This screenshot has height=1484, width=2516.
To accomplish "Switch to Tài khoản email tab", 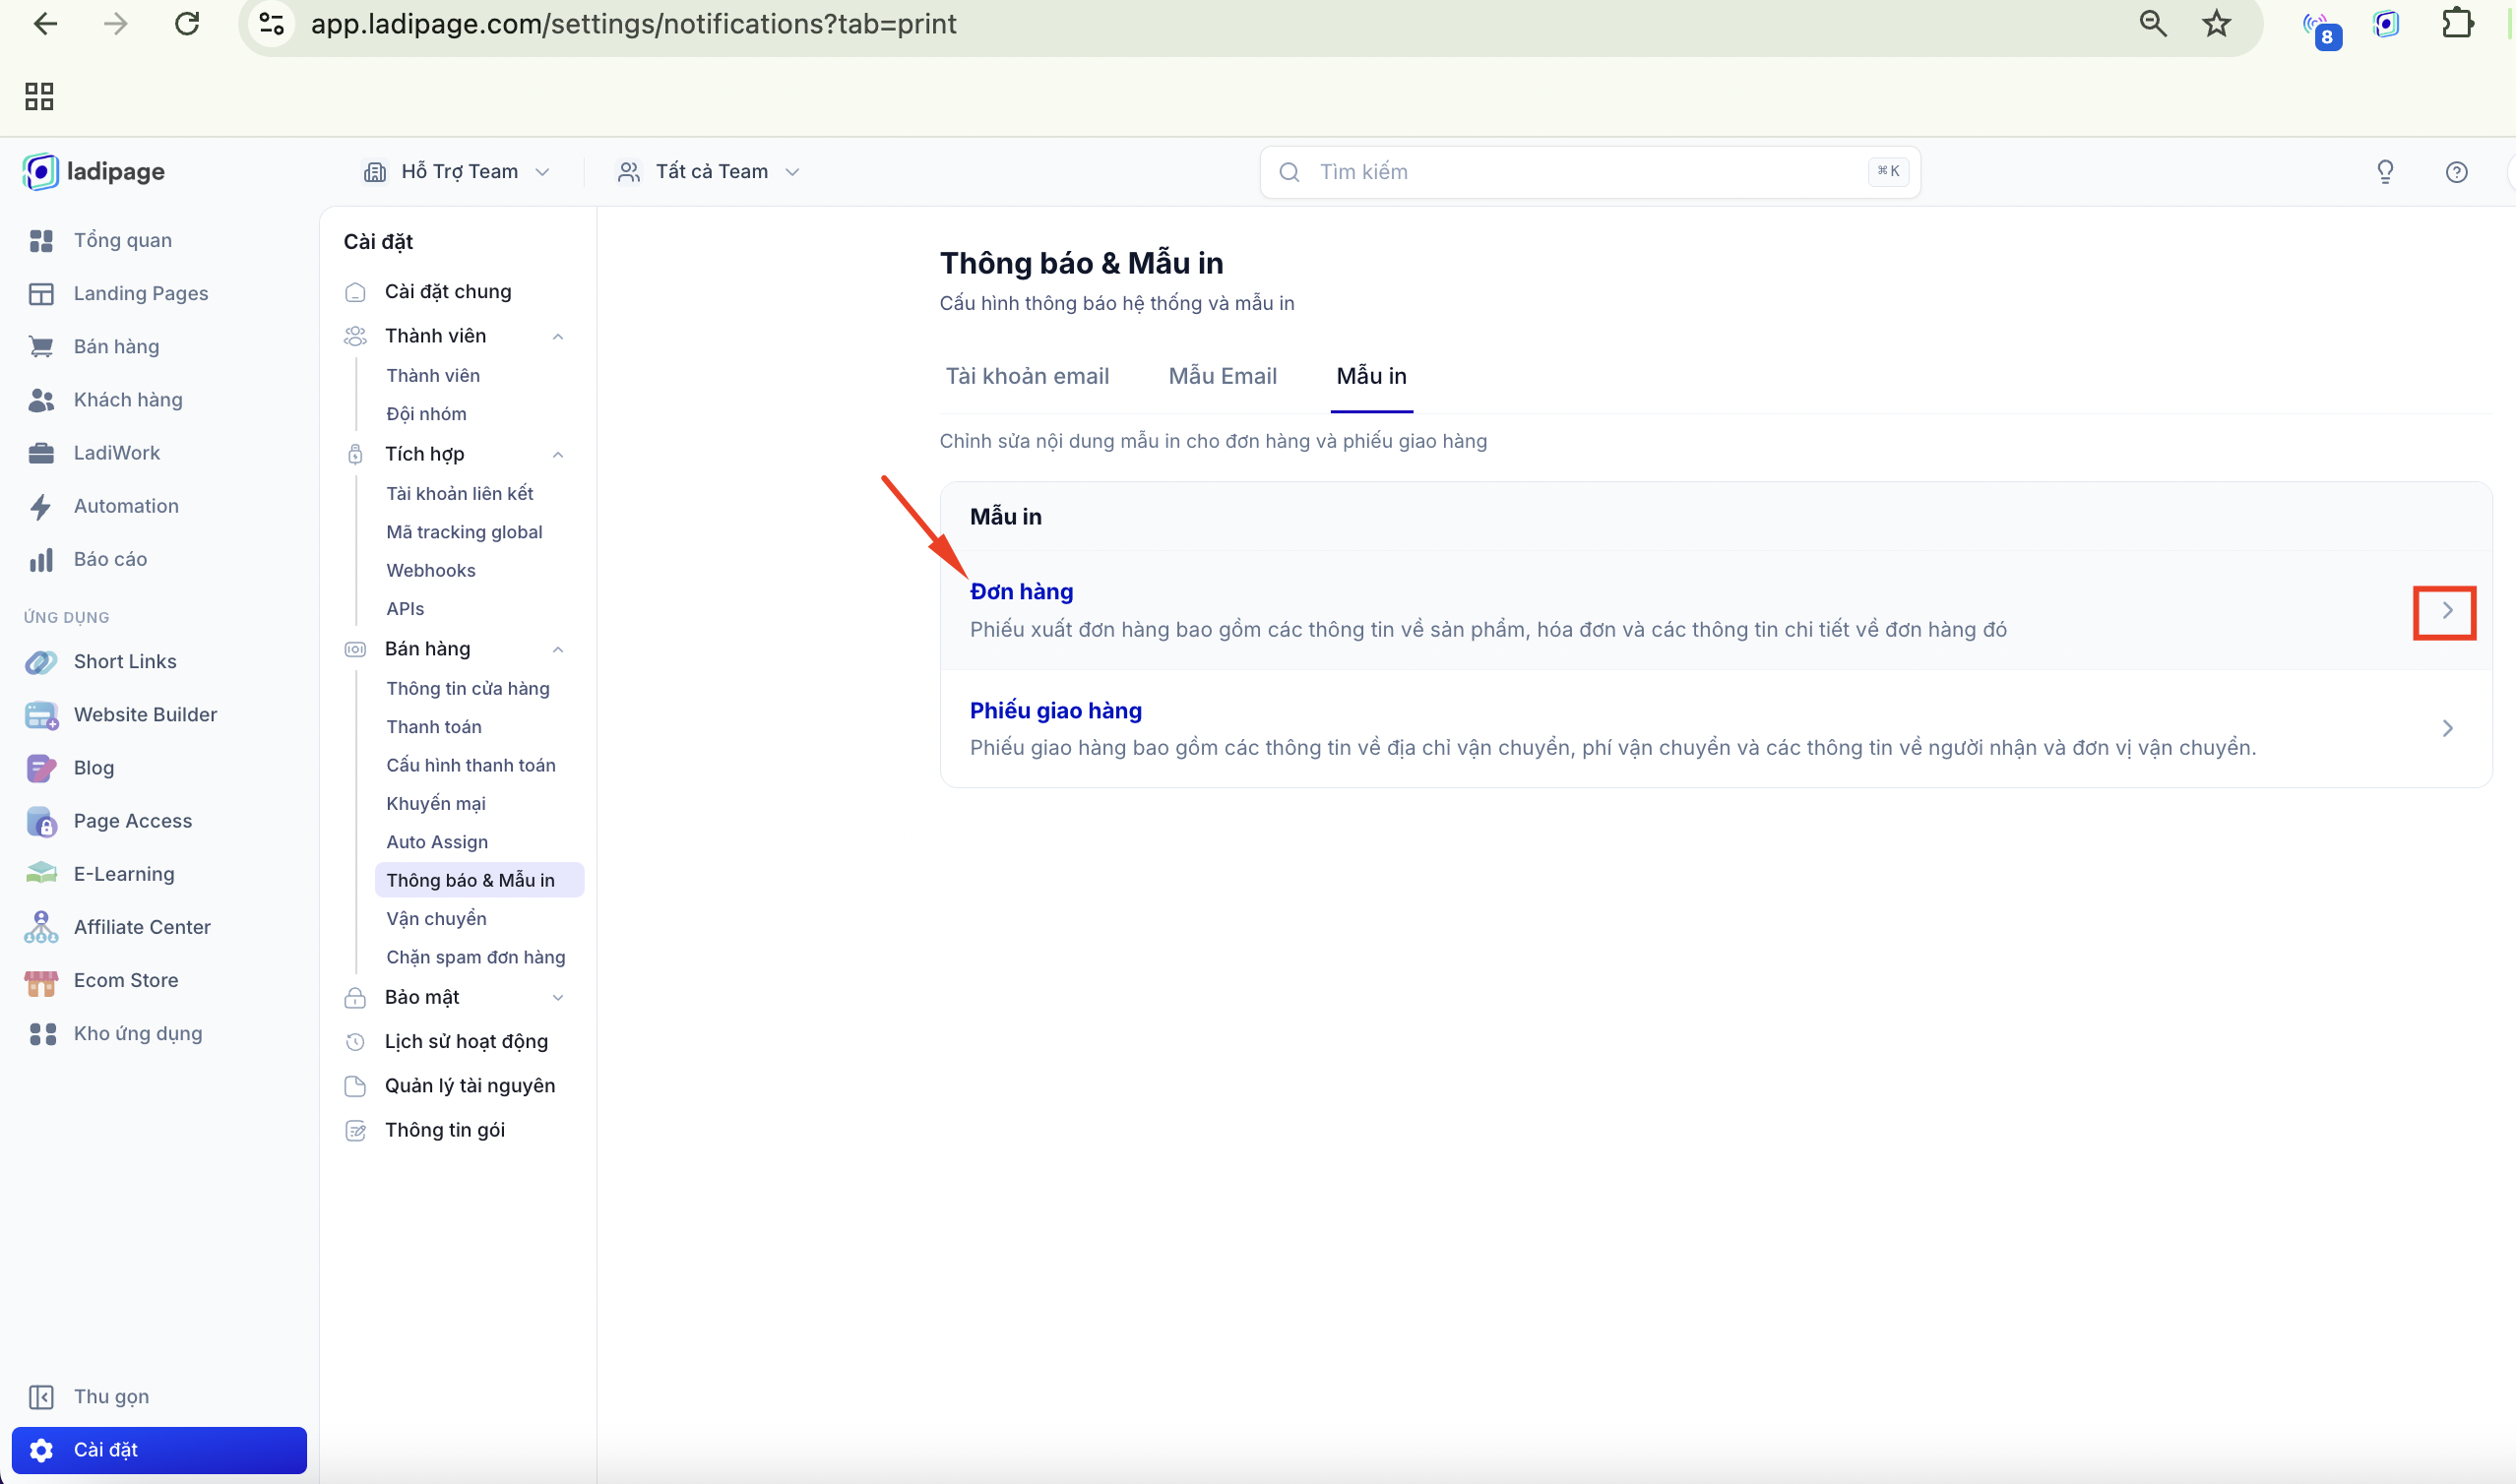I will 1027,376.
